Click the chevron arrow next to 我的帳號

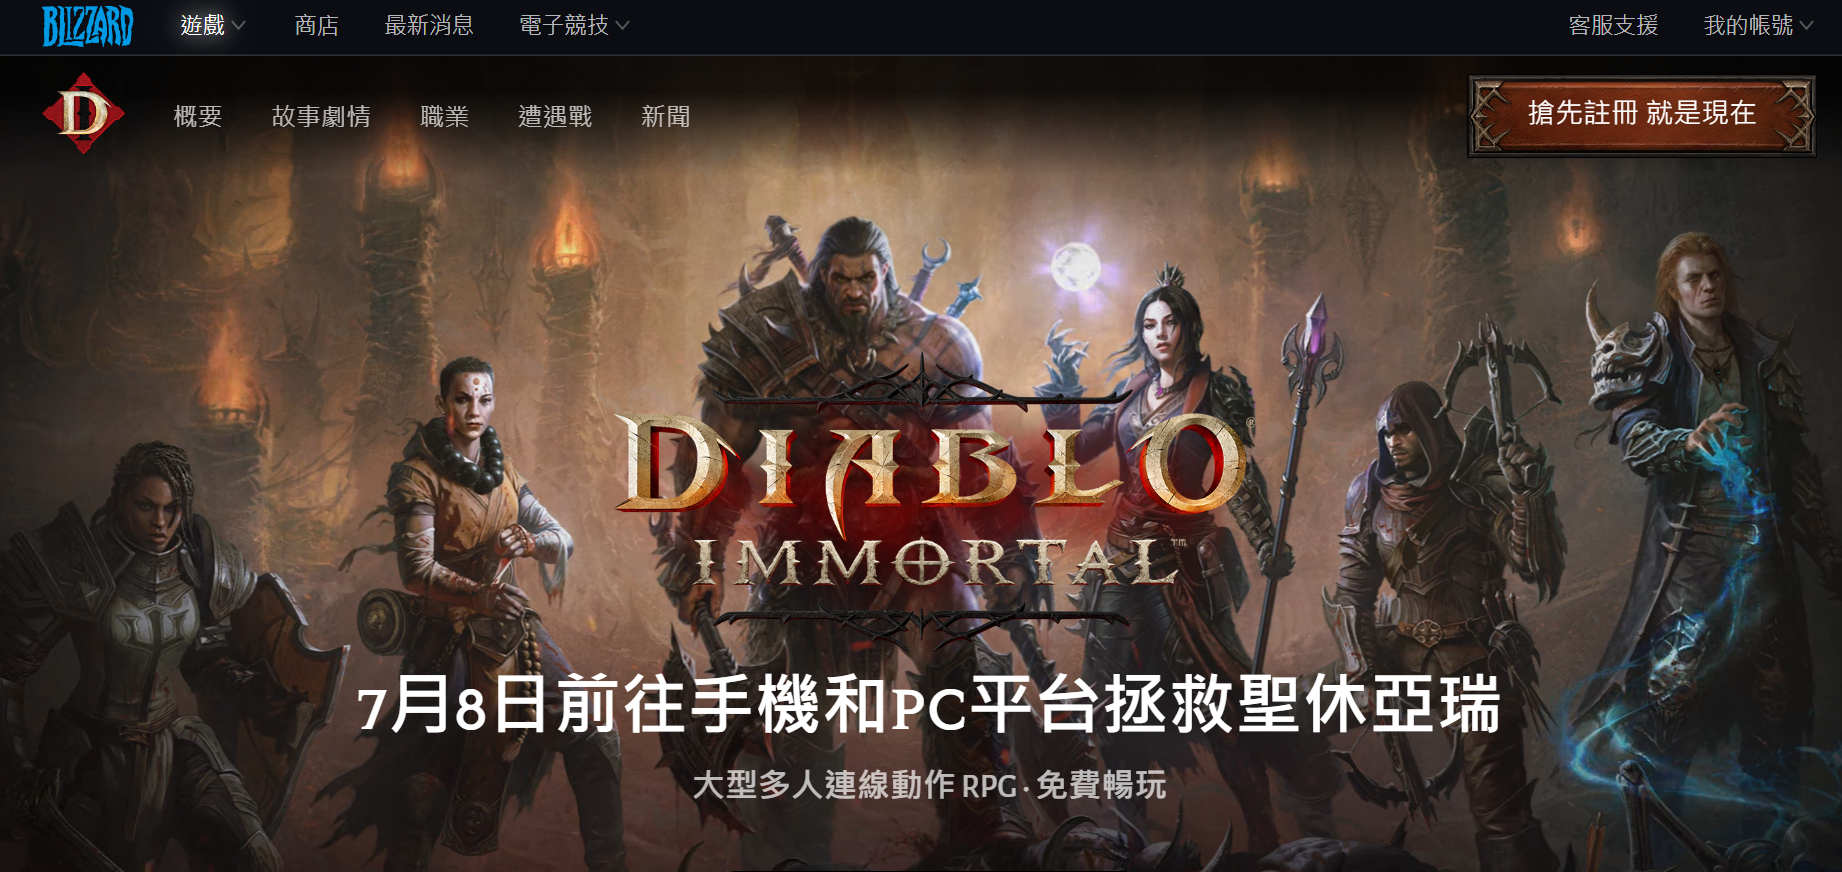[x=1806, y=25]
